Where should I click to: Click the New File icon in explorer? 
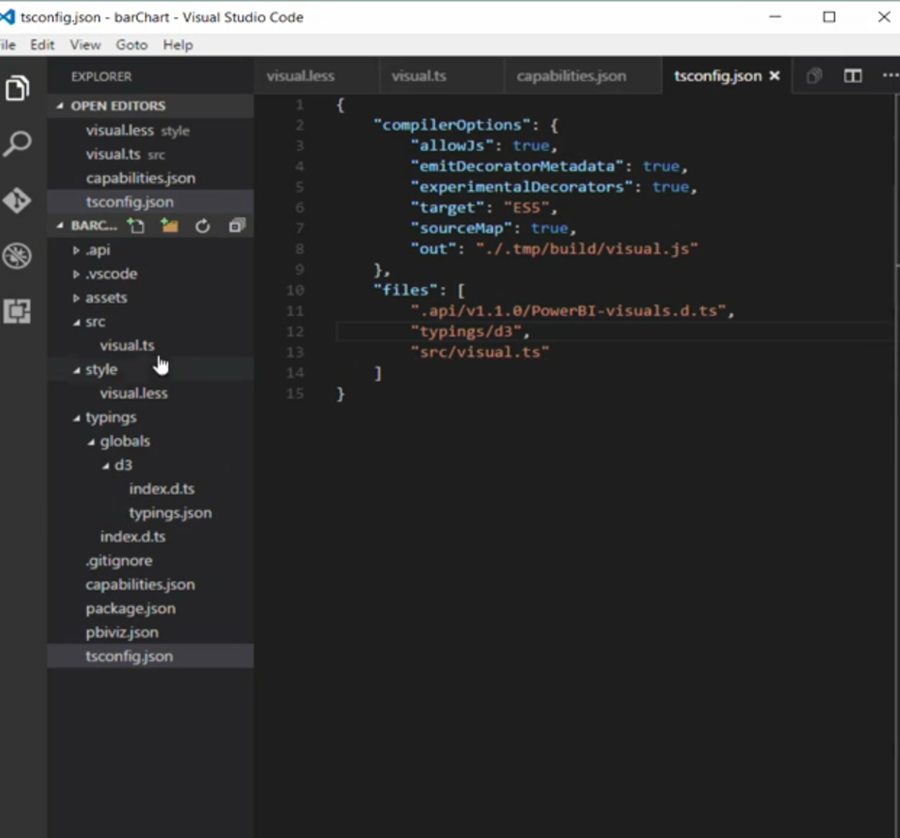136,226
